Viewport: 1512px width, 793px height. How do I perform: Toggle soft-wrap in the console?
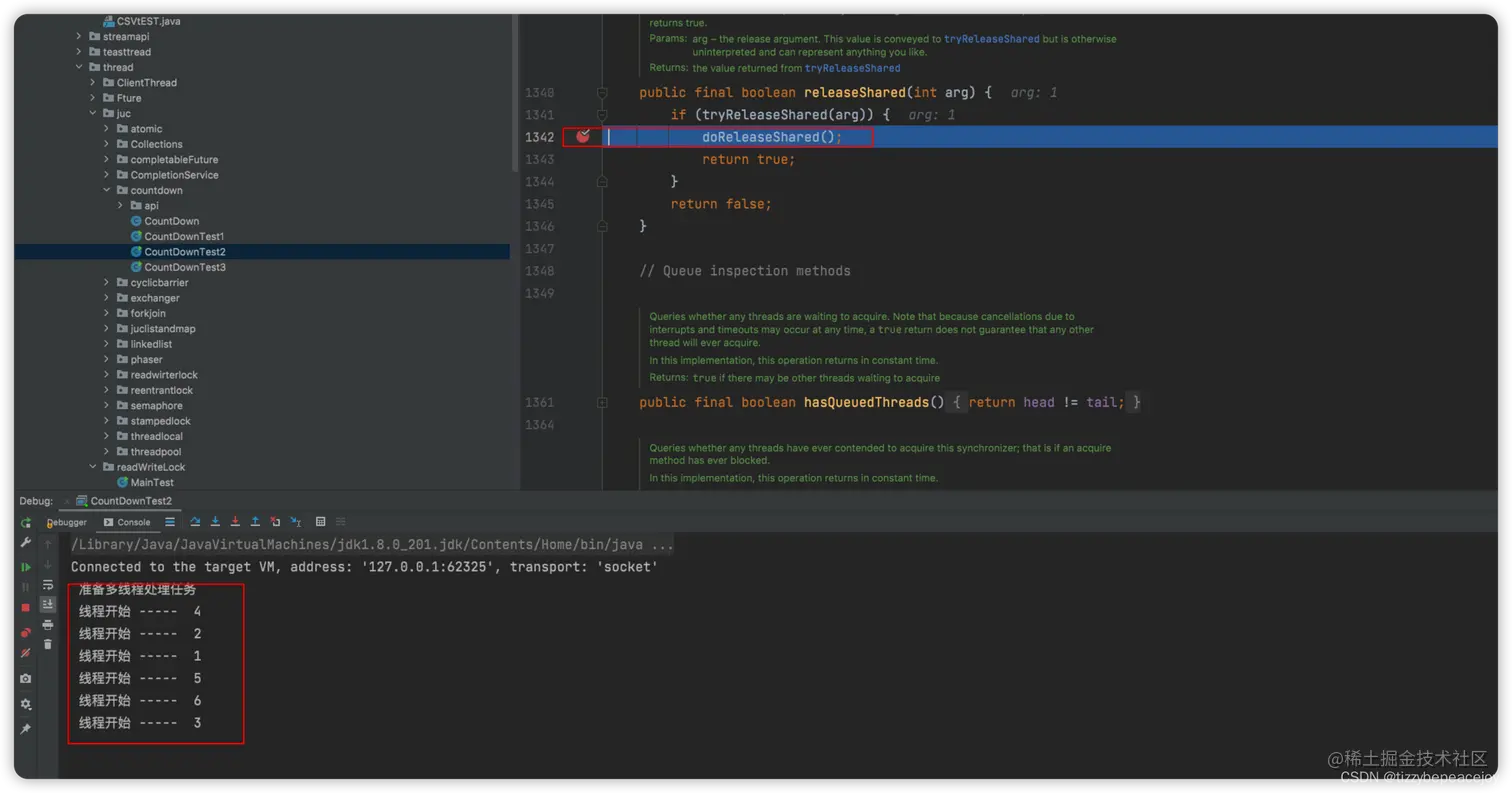coord(48,585)
